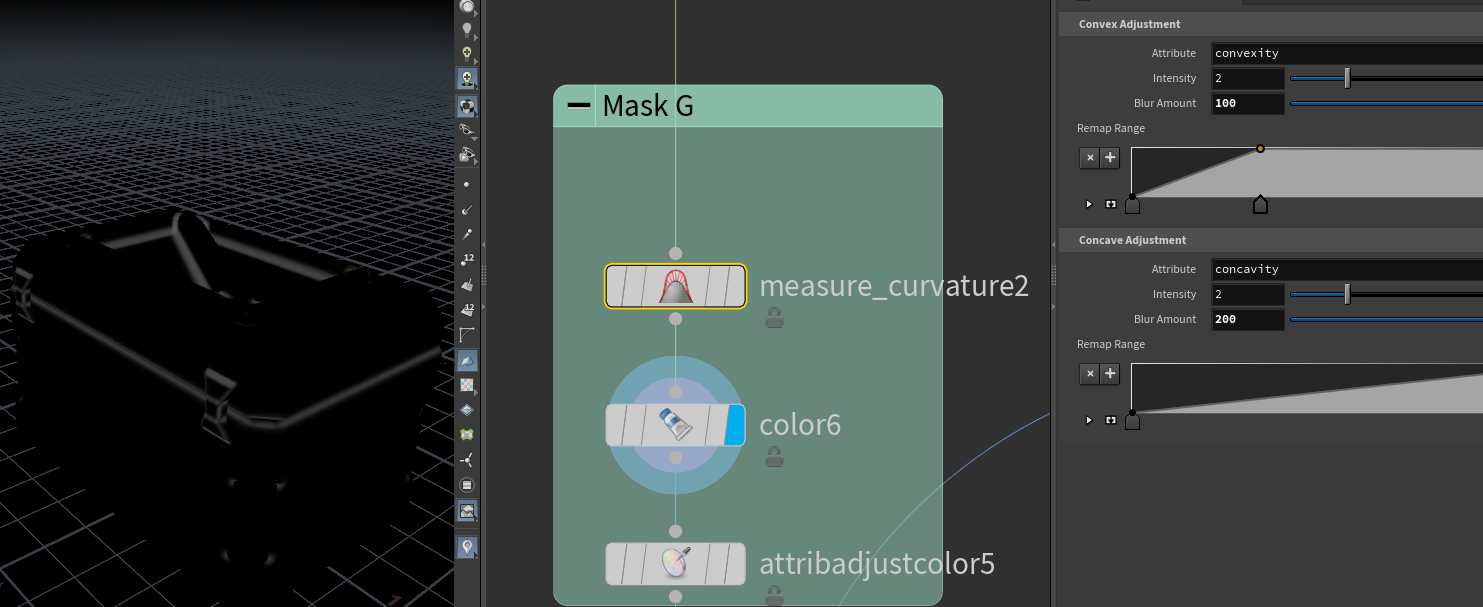Click the Concave Blur Amount slider track
This screenshot has height=607, width=1483.
click(x=1386, y=319)
